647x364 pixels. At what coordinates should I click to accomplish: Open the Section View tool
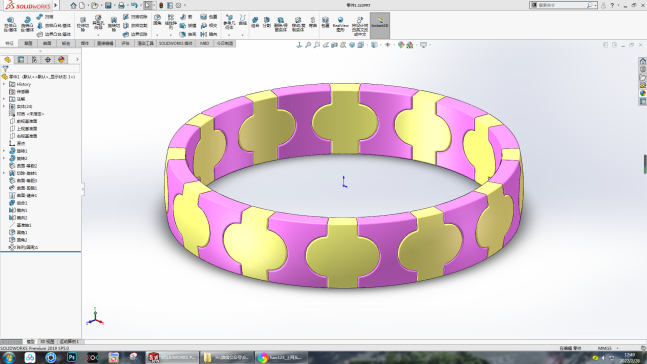[x=334, y=45]
